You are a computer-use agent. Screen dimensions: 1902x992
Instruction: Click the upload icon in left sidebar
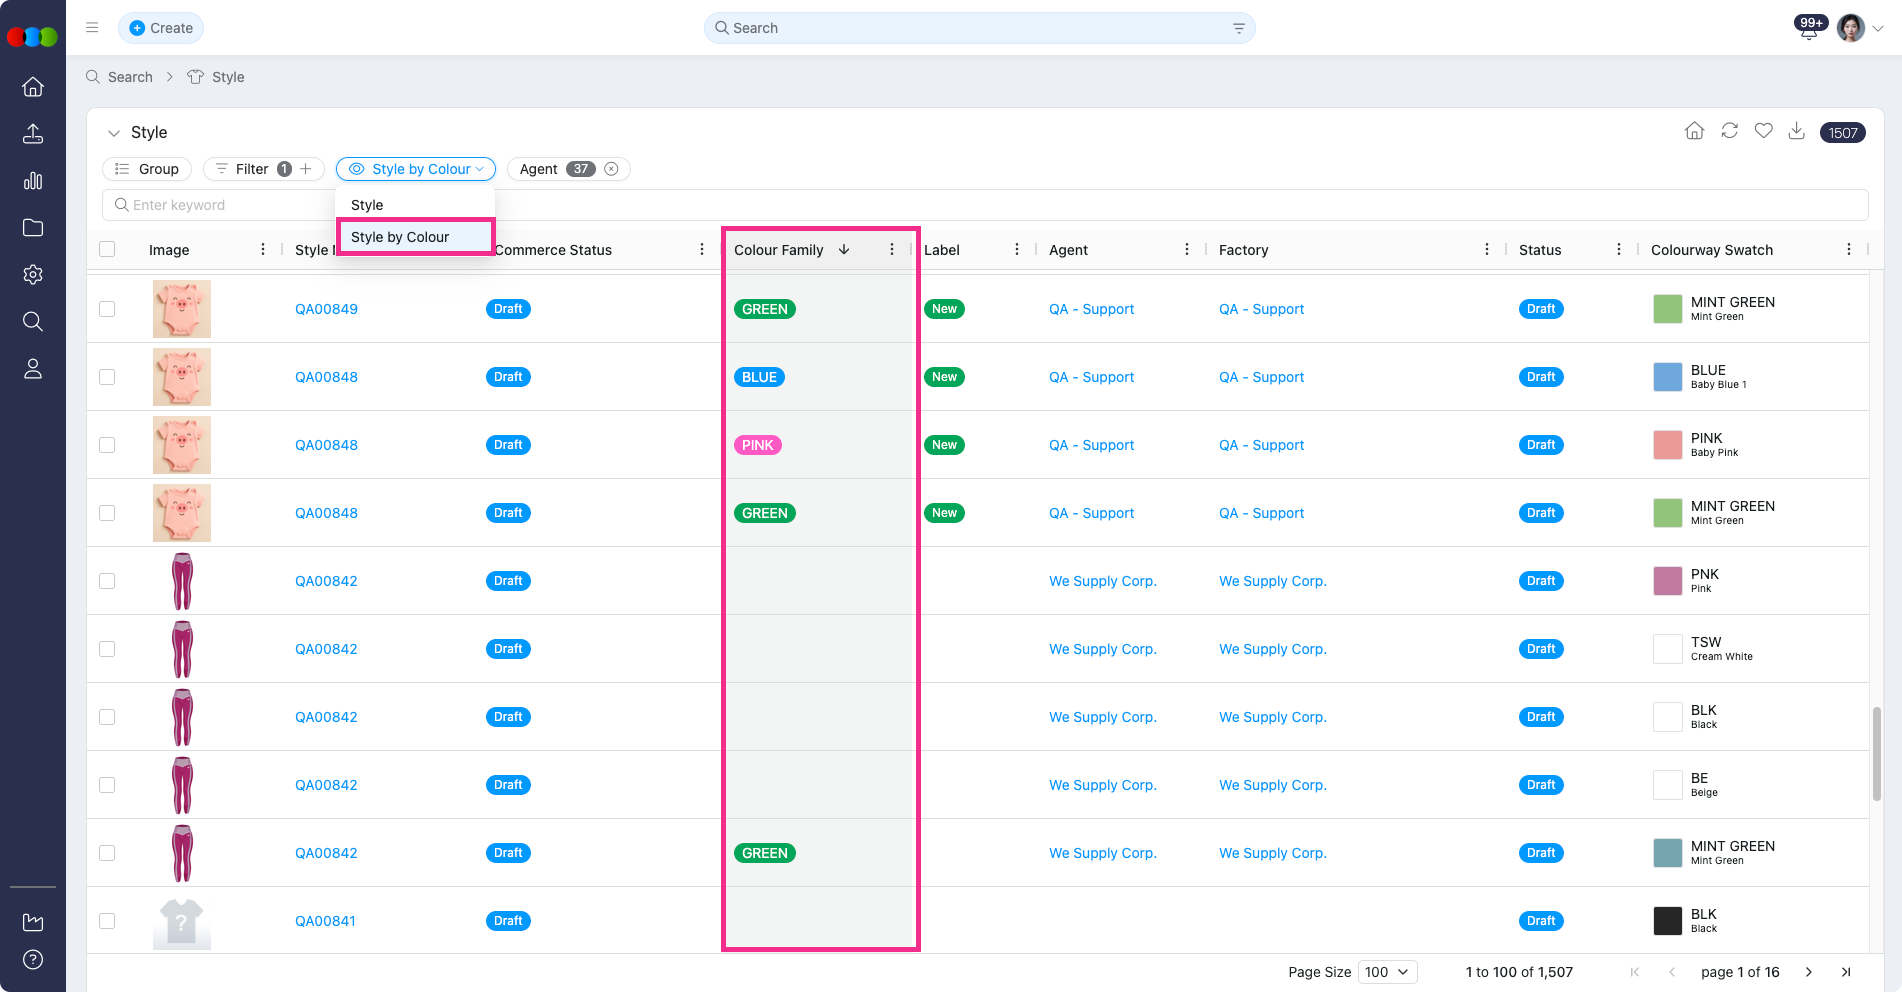(33, 134)
